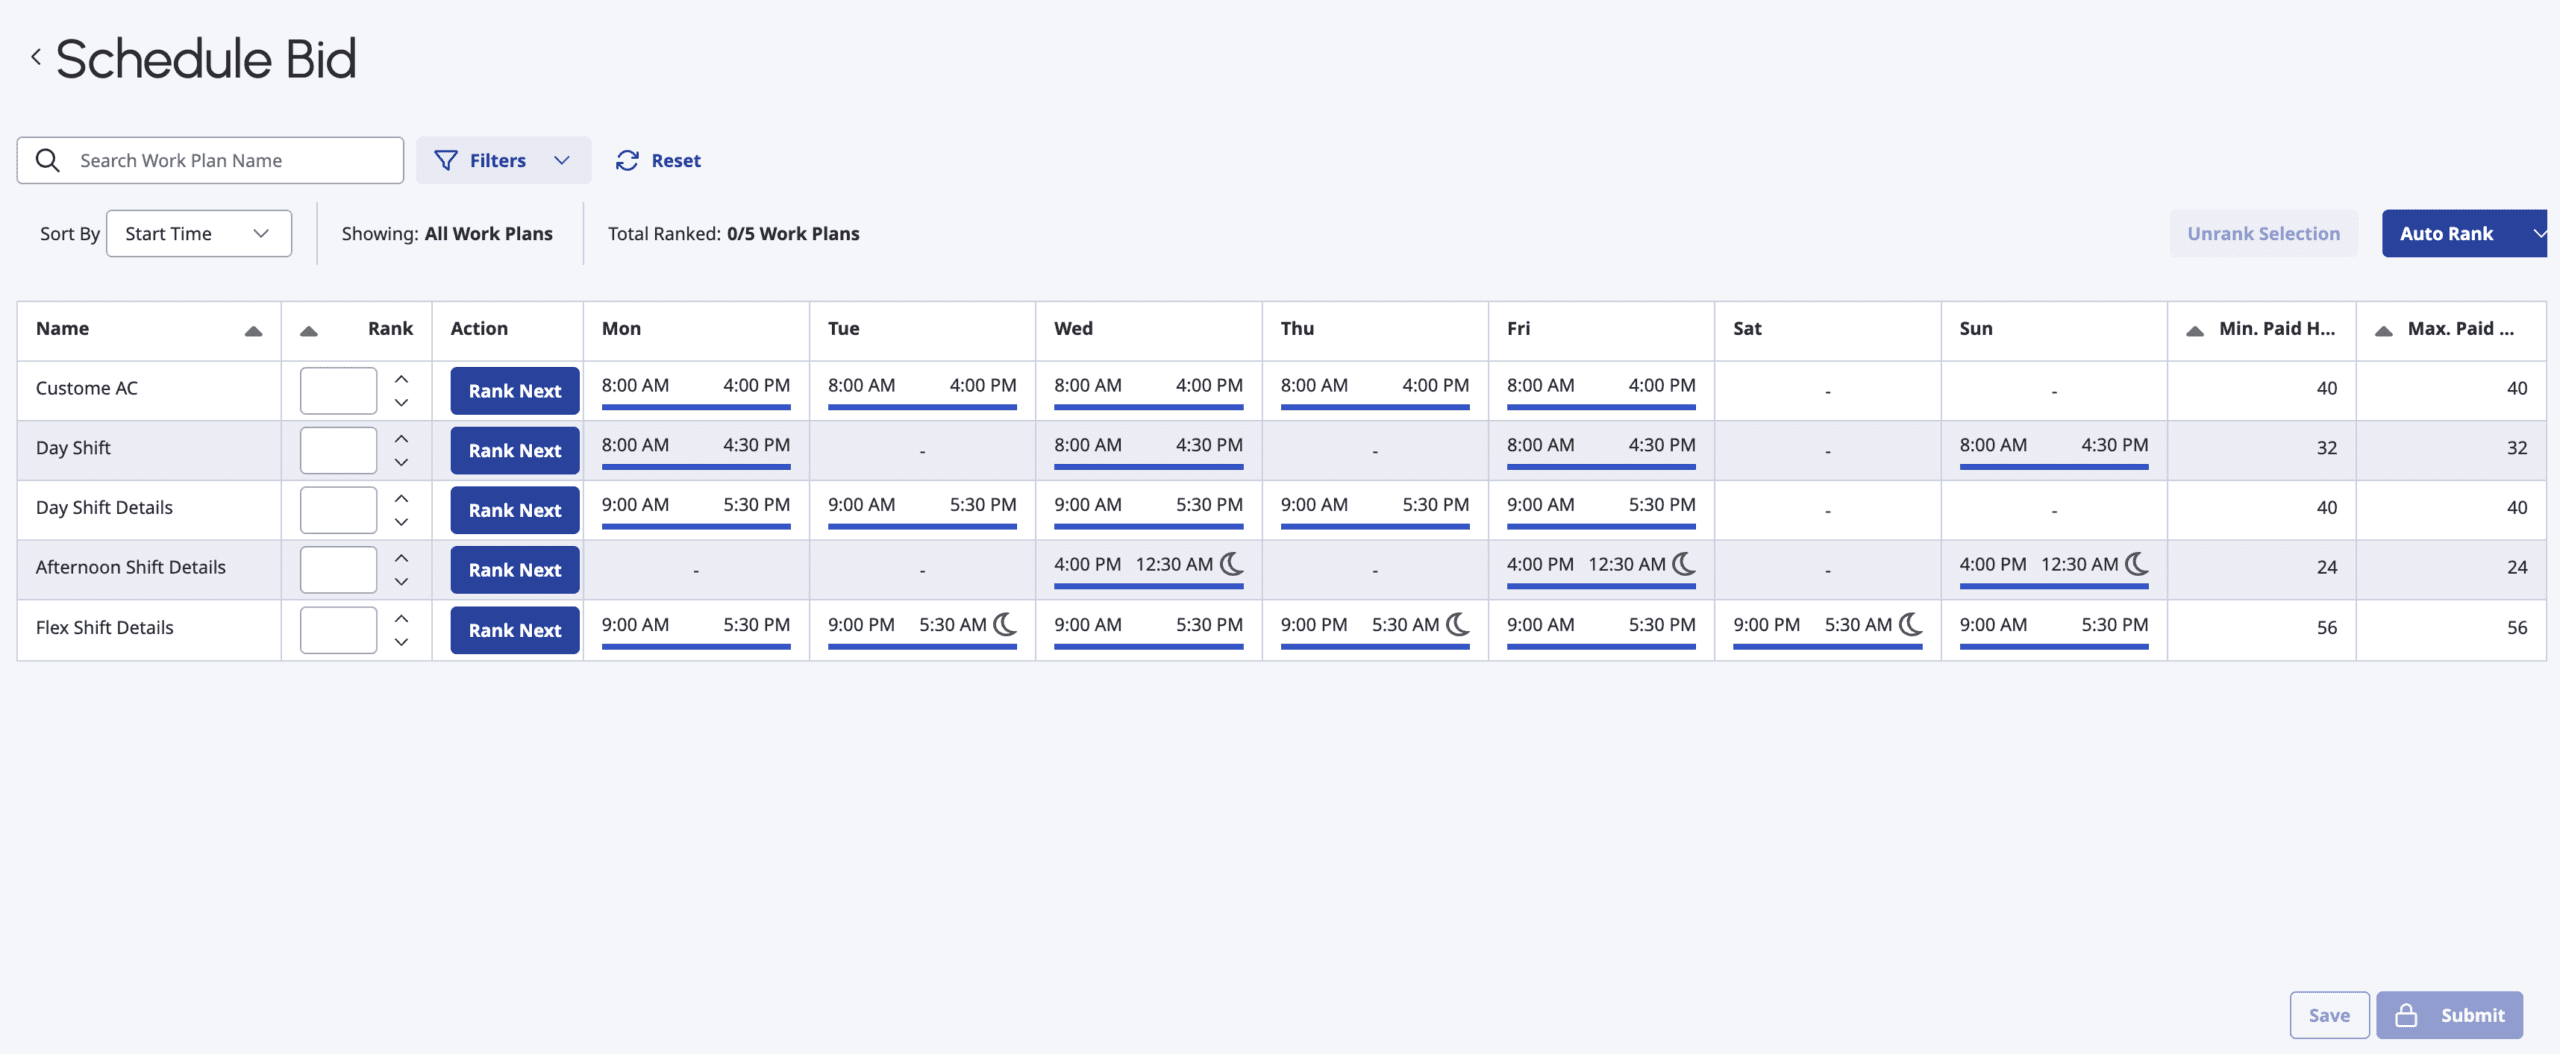Image resolution: width=2560 pixels, height=1054 pixels.
Task: Click Rank Next for Day Shift Details
Action: pyautogui.click(x=515, y=510)
